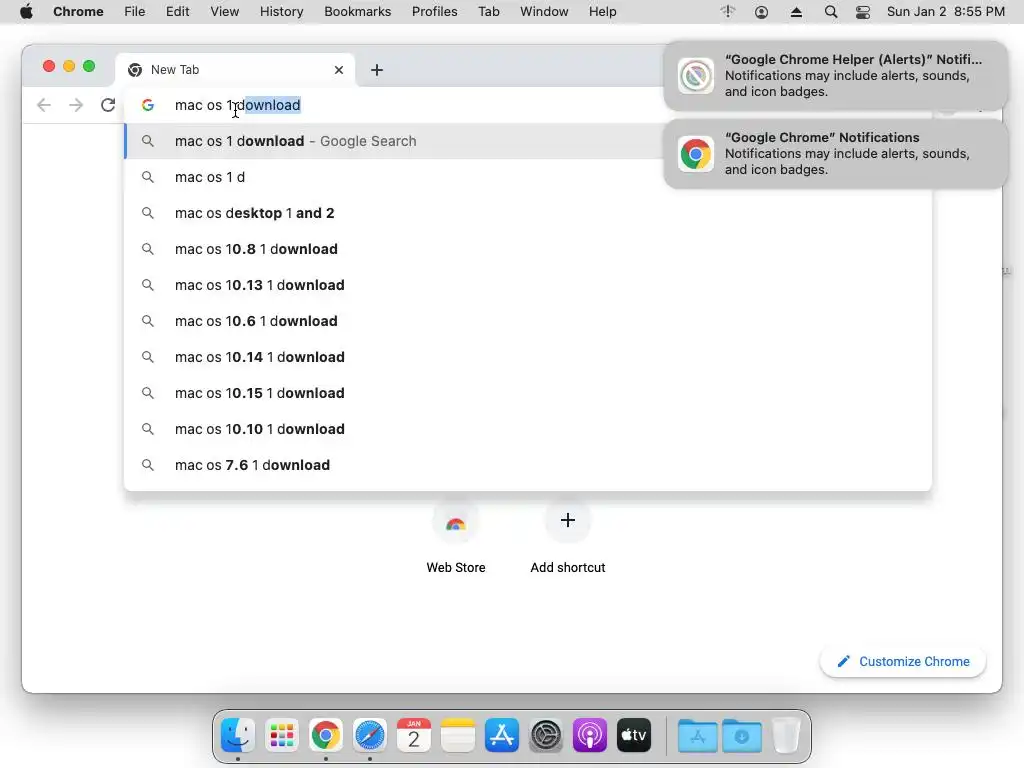Choose suggestion 'mac os 10.14 1 download'

(x=528, y=357)
